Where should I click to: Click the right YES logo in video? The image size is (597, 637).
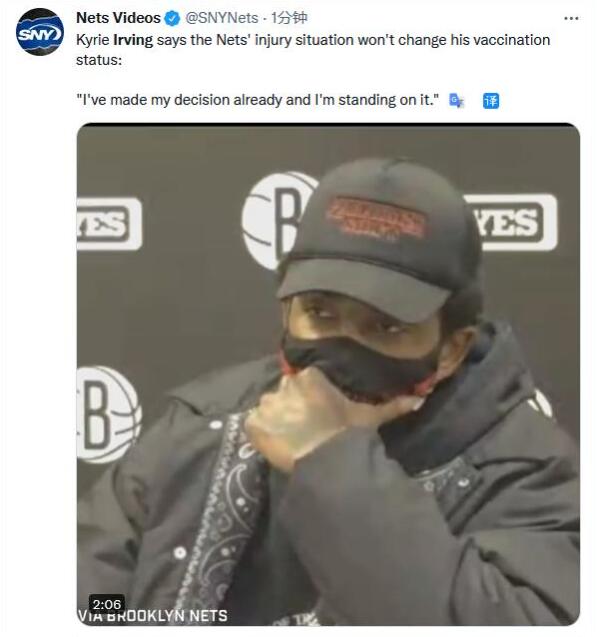click(511, 222)
